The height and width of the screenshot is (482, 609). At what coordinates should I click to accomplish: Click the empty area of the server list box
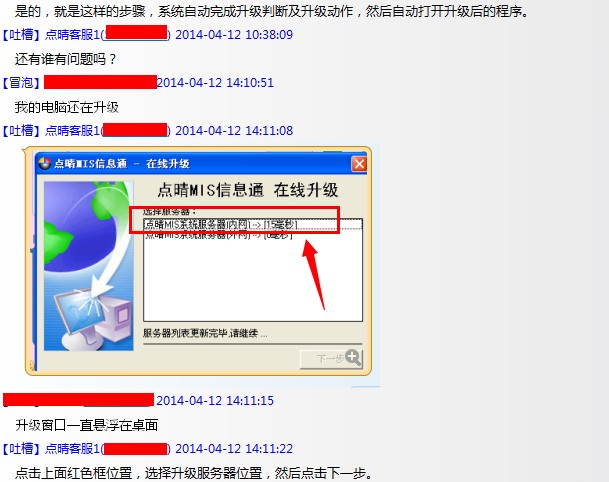pos(253,282)
